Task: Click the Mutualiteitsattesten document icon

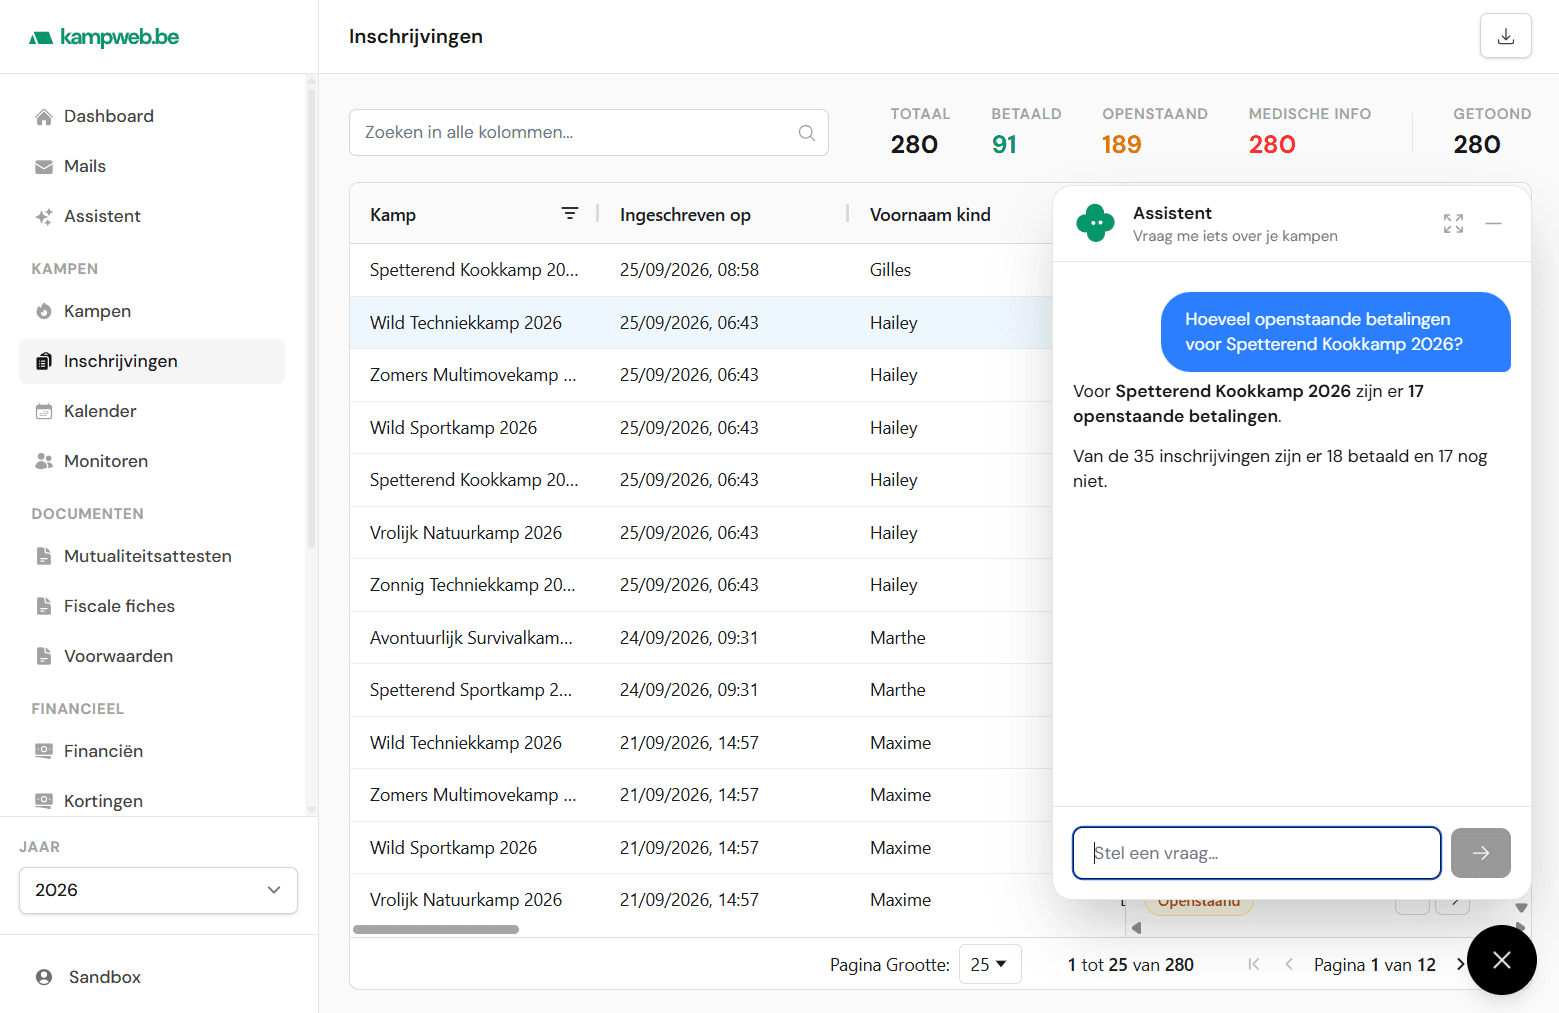Action: 44,556
